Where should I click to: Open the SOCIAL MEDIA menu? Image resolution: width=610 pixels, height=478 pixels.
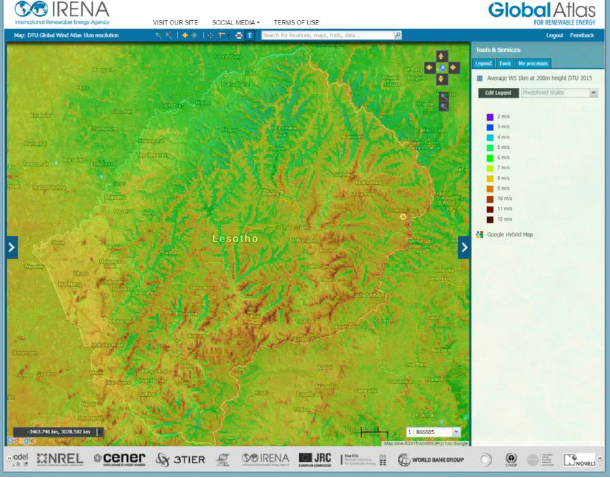(x=236, y=21)
